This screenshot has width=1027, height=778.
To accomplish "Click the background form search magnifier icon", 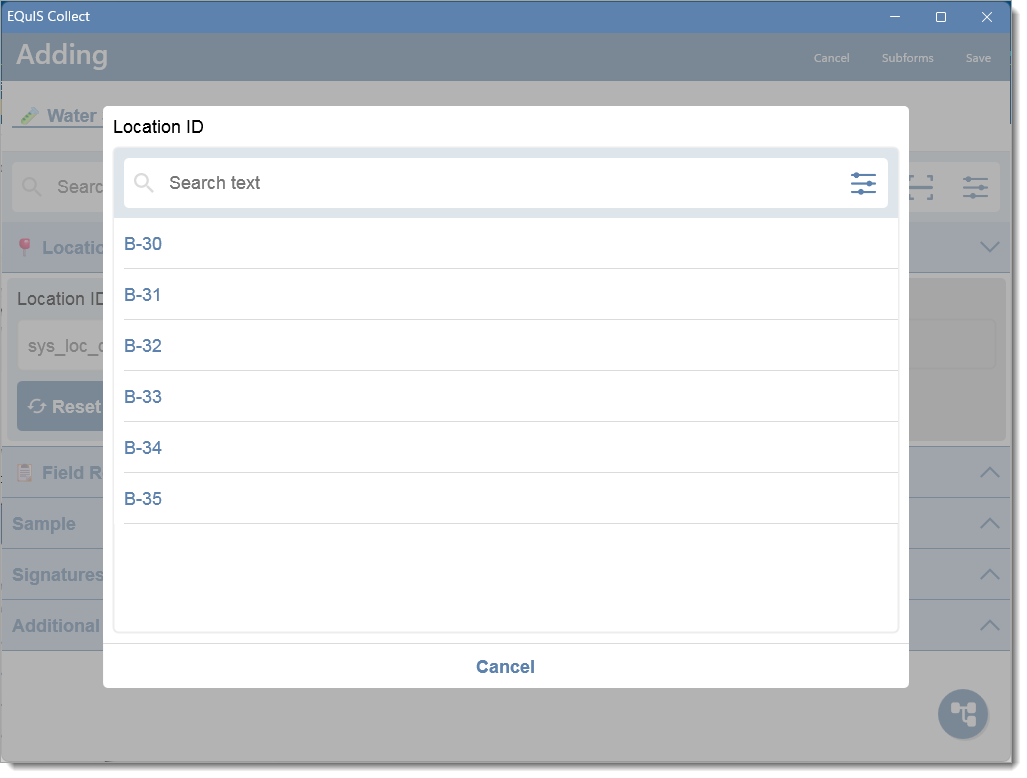I will tap(31, 187).
